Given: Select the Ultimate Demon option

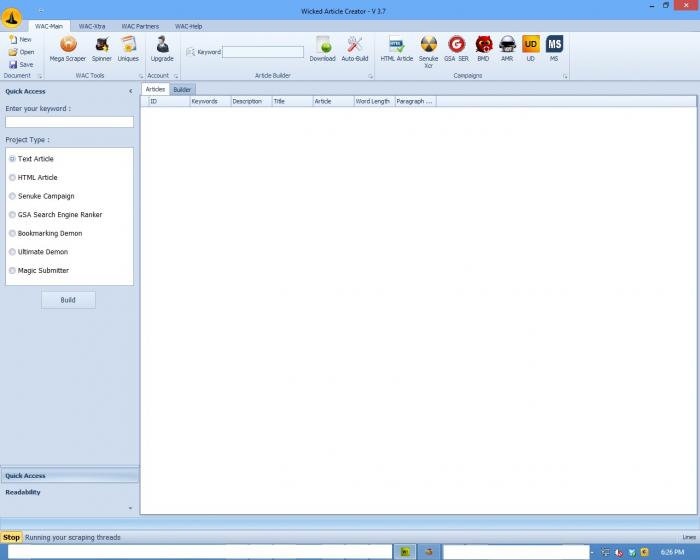Looking at the screenshot, I should (38, 252).
